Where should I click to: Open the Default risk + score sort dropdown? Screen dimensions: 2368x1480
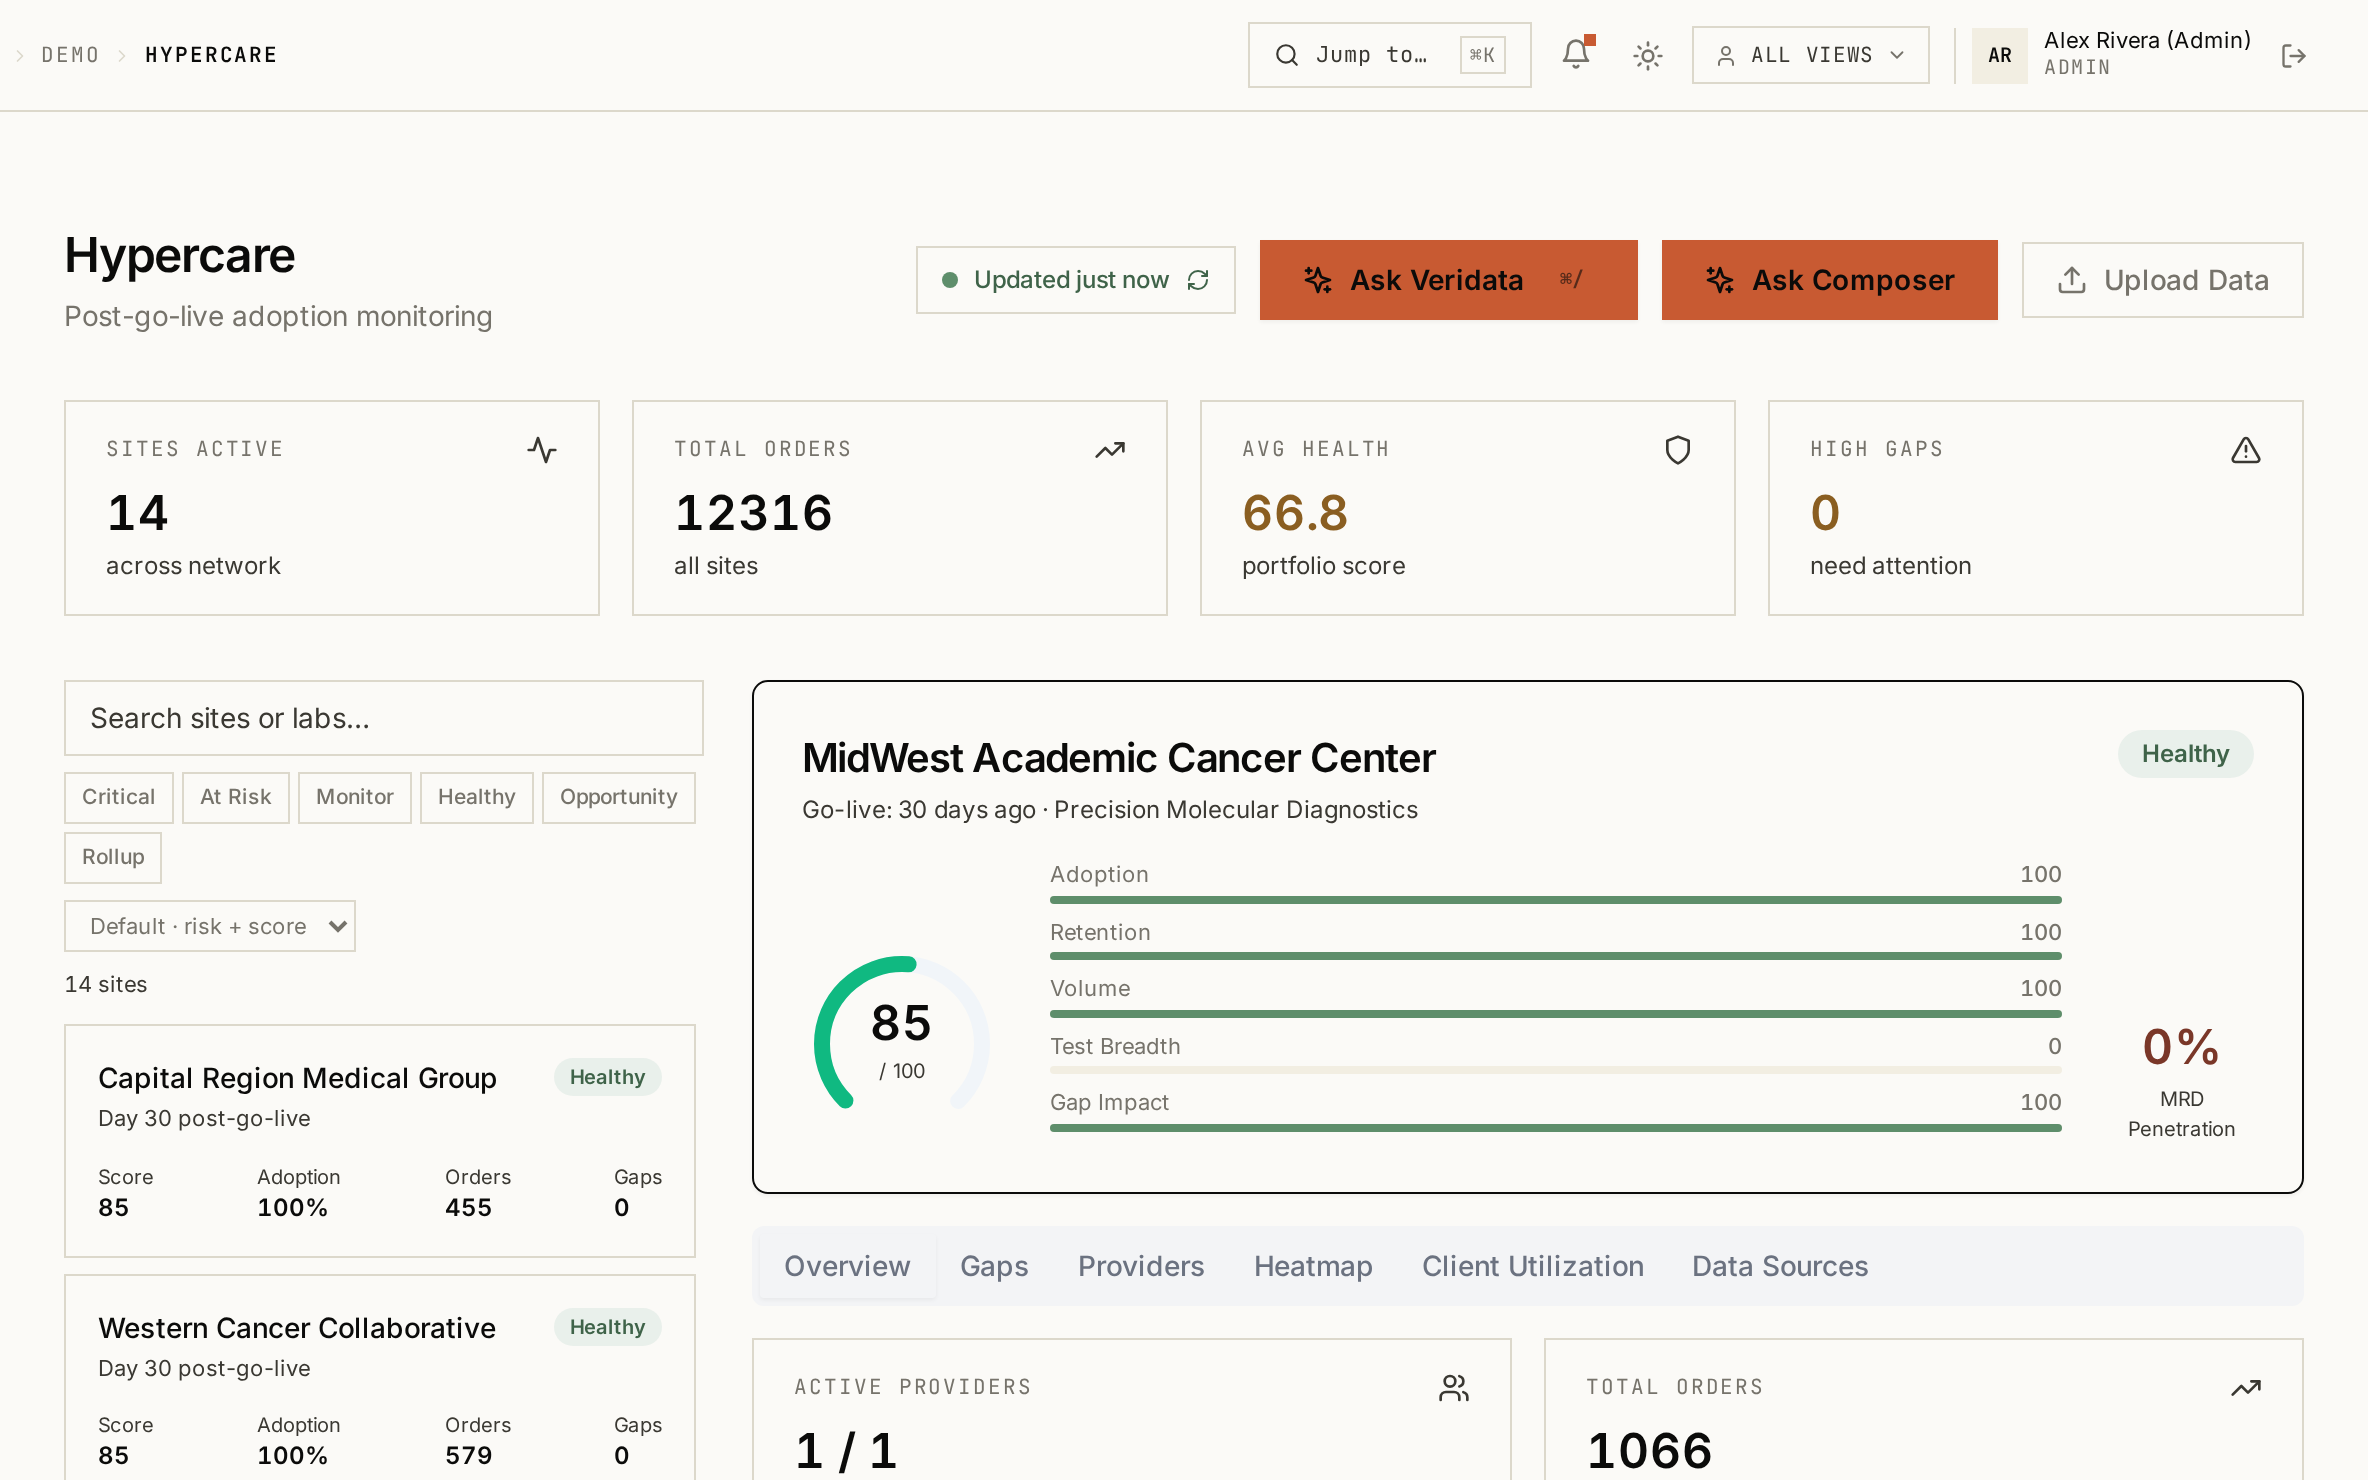point(210,926)
